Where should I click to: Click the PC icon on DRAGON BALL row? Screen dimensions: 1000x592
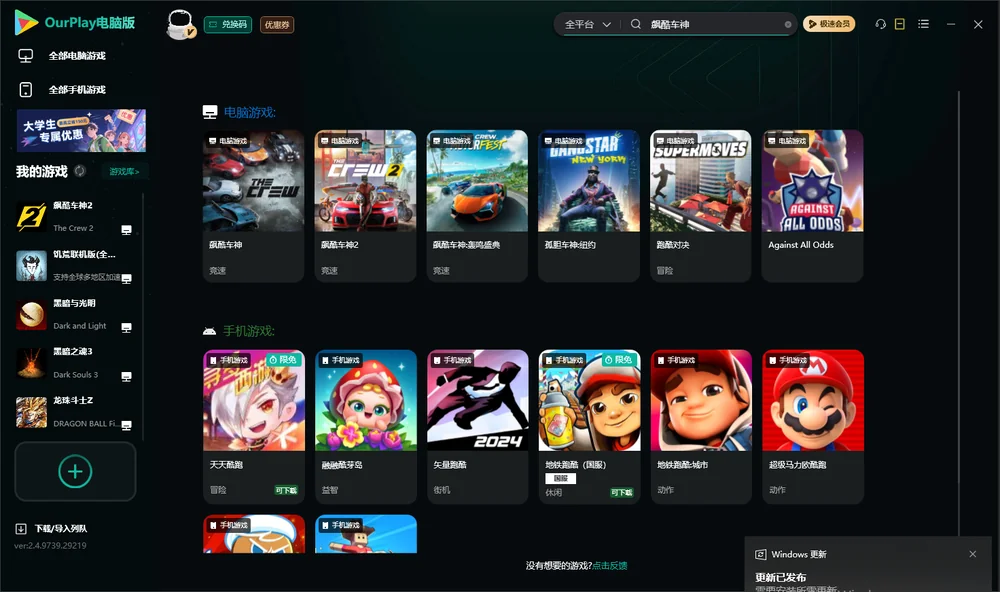click(126, 426)
